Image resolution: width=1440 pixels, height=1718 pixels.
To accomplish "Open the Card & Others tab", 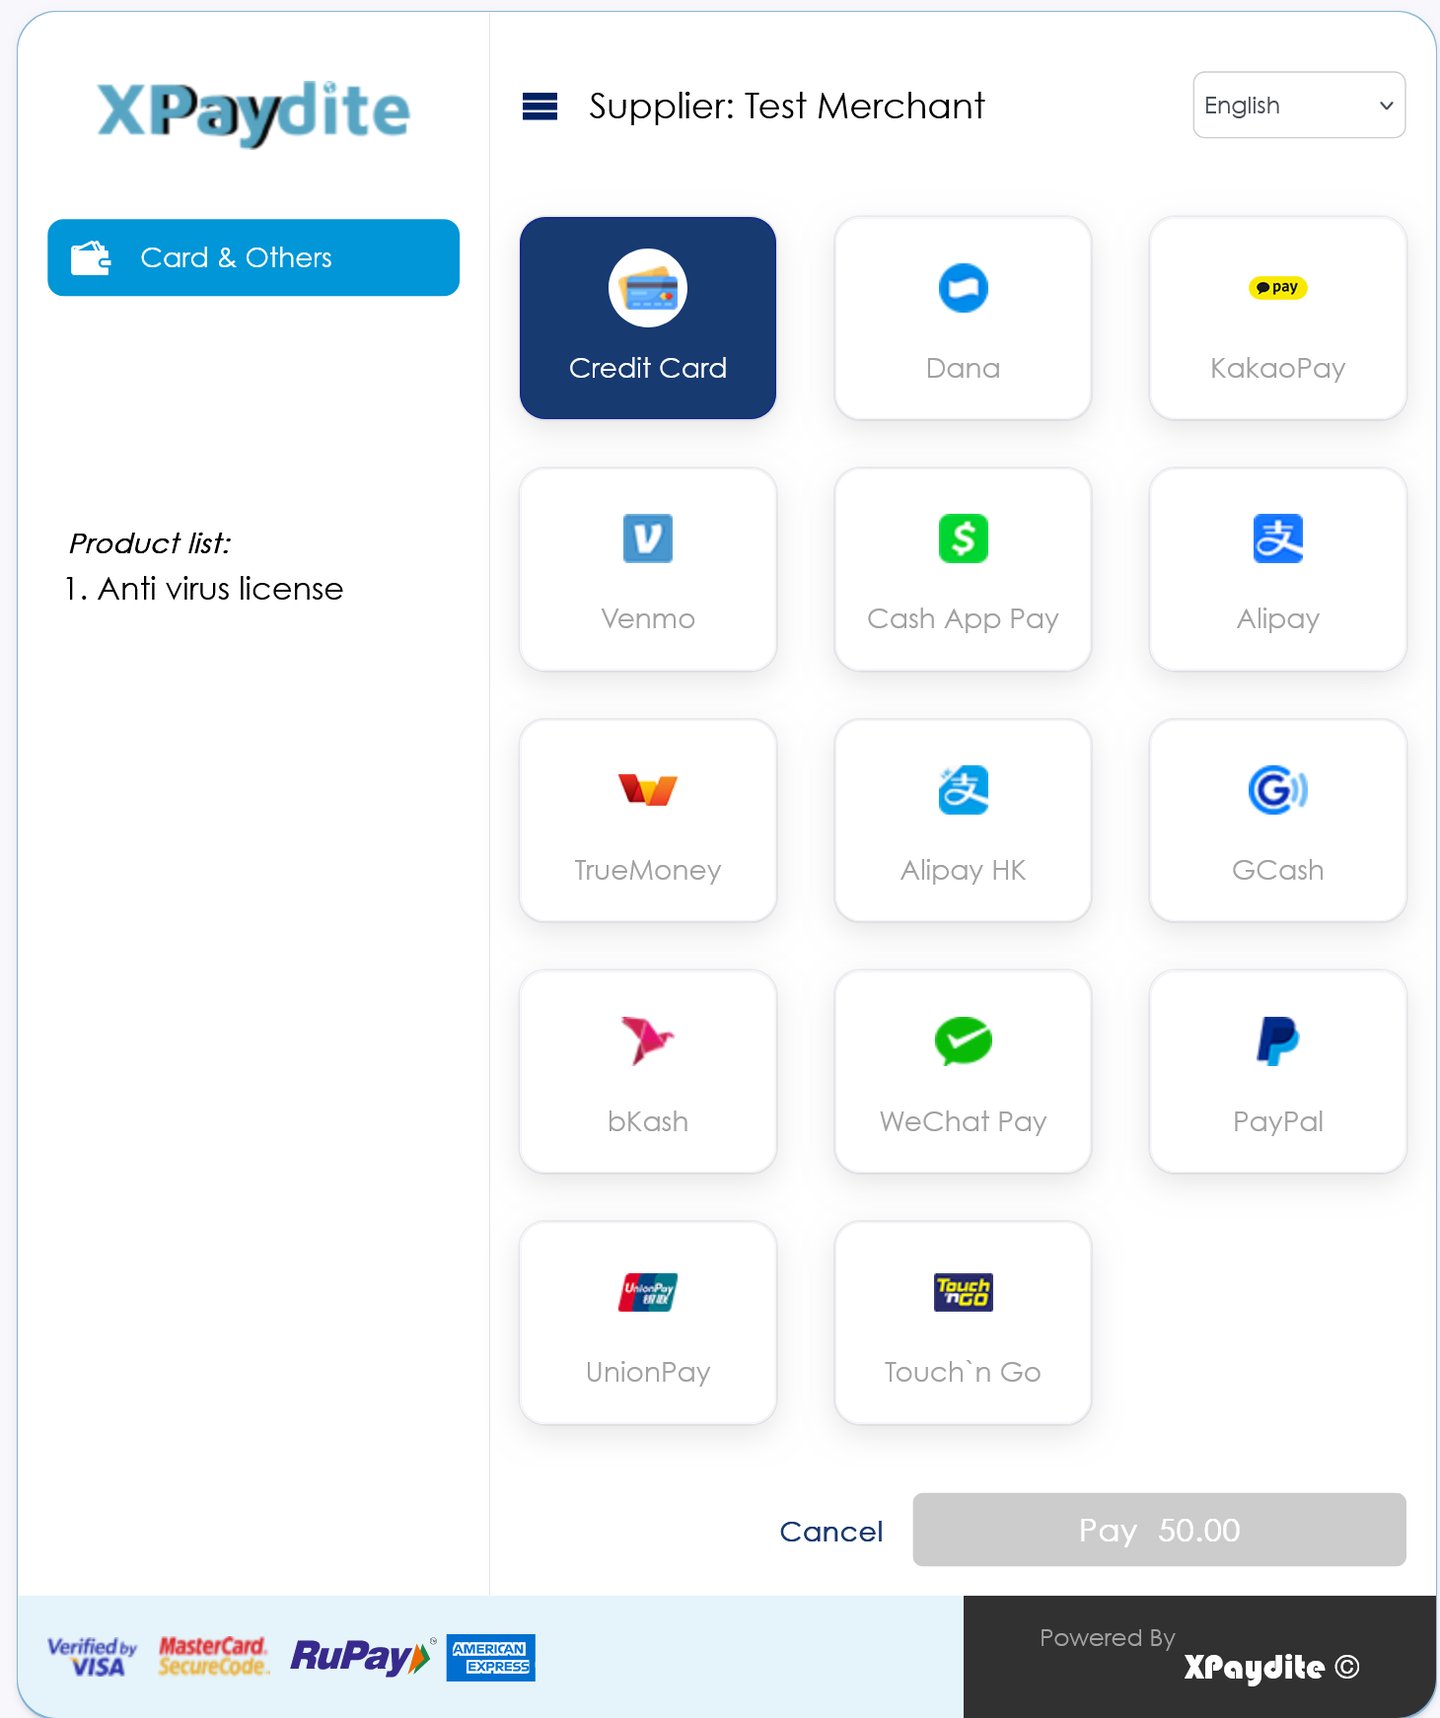I will pos(253,257).
